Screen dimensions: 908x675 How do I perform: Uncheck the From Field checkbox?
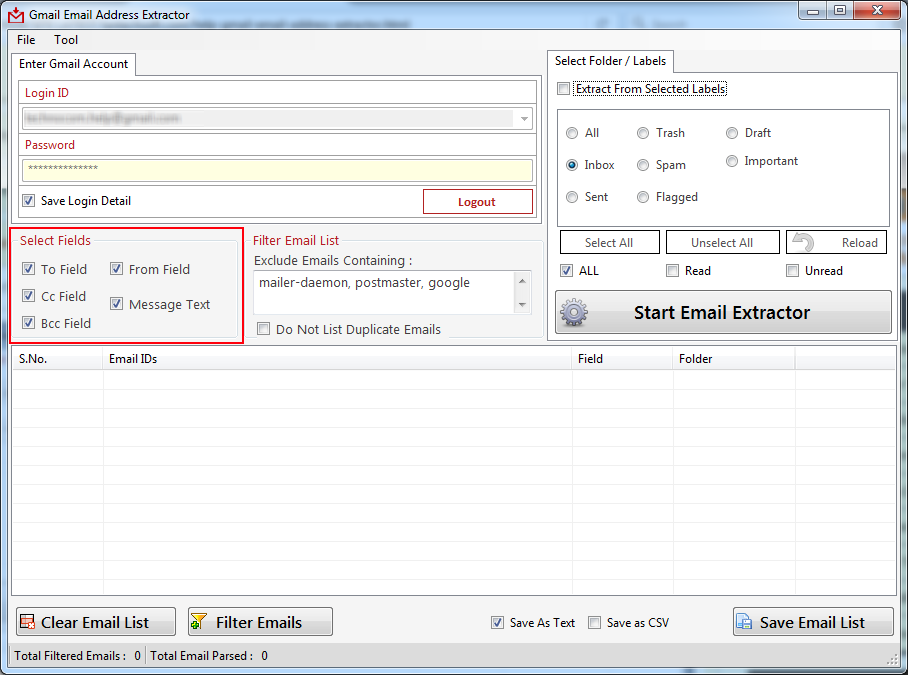coord(116,269)
